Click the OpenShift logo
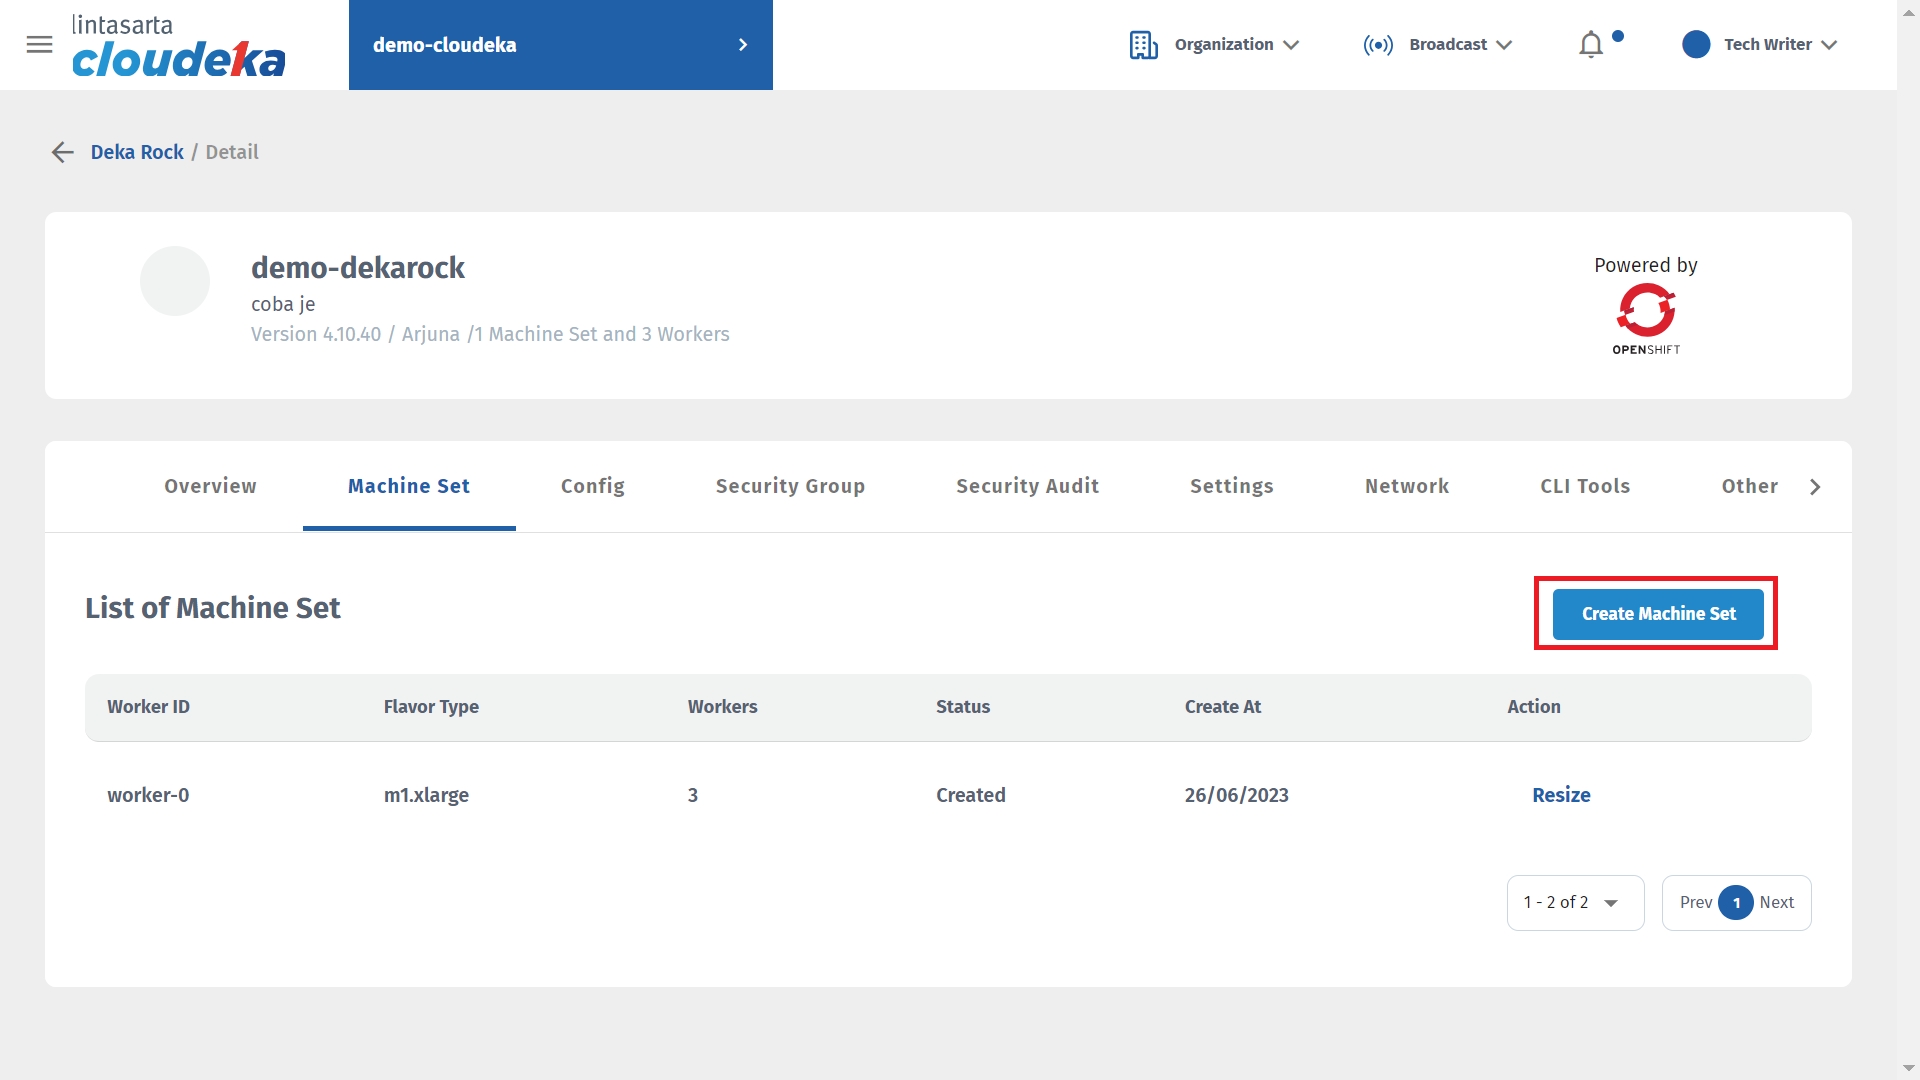Image resolution: width=1920 pixels, height=1080 pixels. (x=1645, y=318)
